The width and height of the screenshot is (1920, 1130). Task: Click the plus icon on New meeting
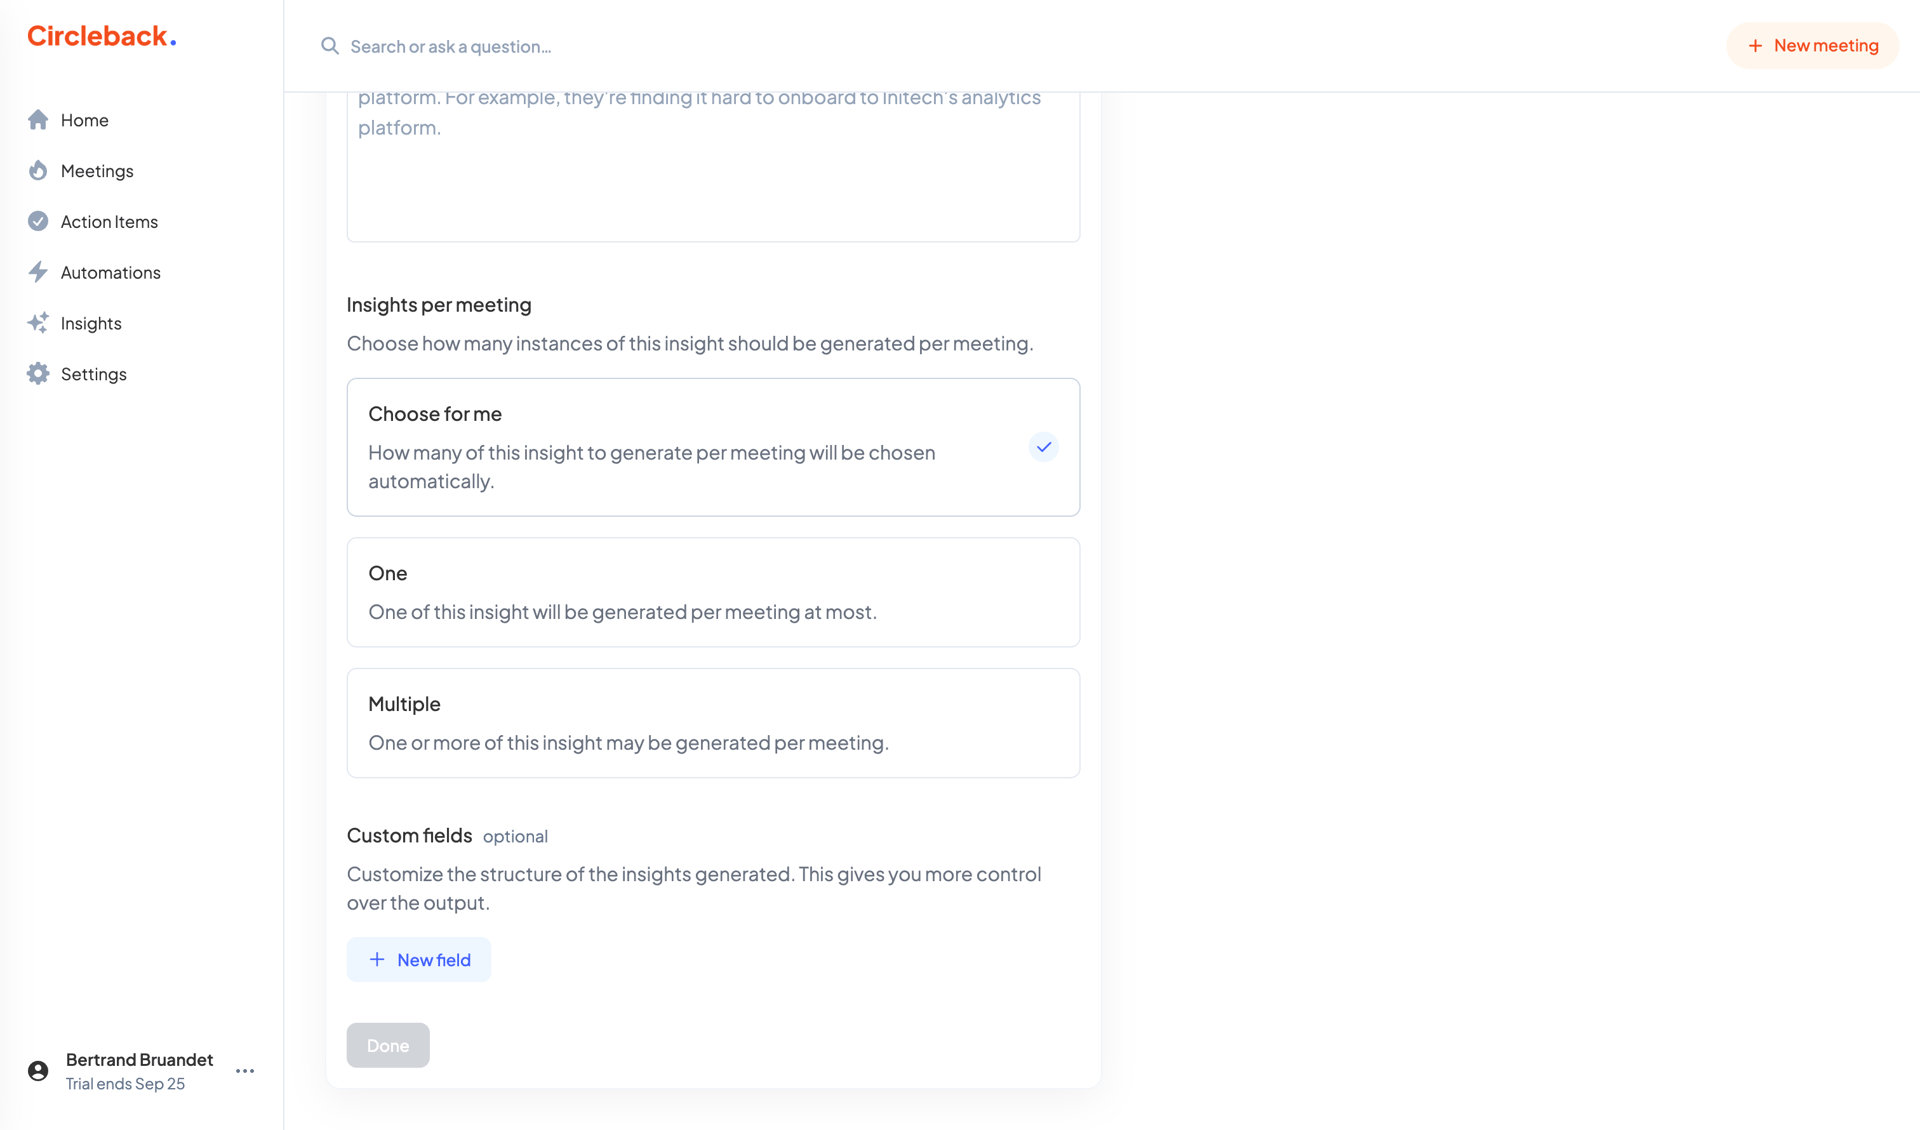(x=1755, y=45)
